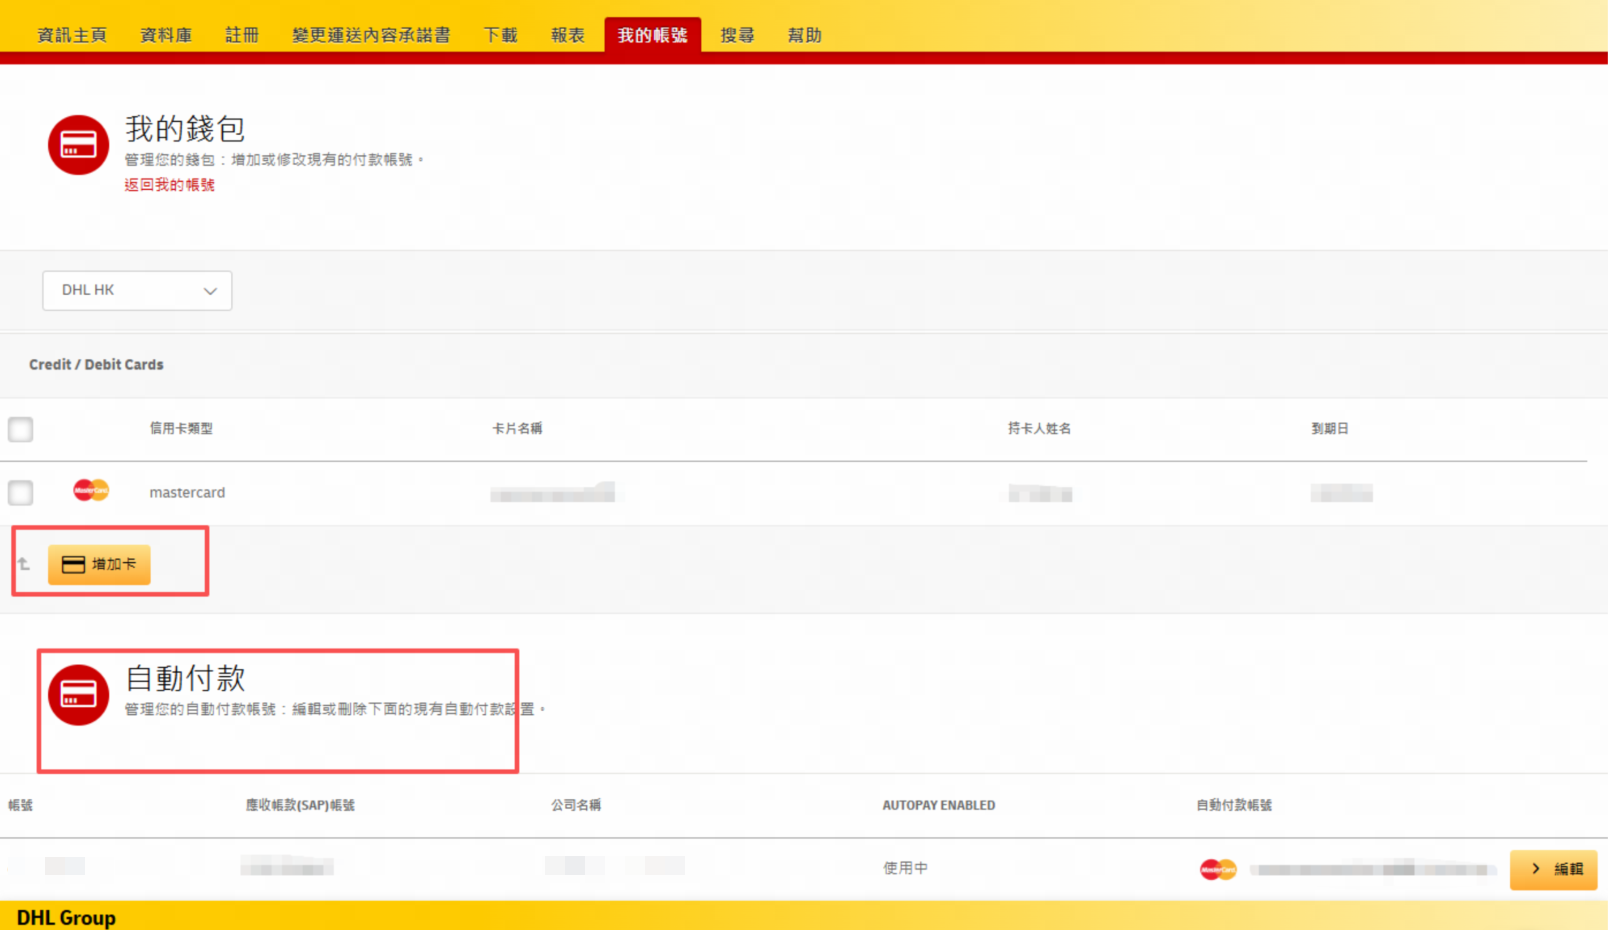Image resolution: width=1608 pixels, height=930 pixels.
Task: Click the up-arrow icon beside 增加卡
Action: (24, 564)
